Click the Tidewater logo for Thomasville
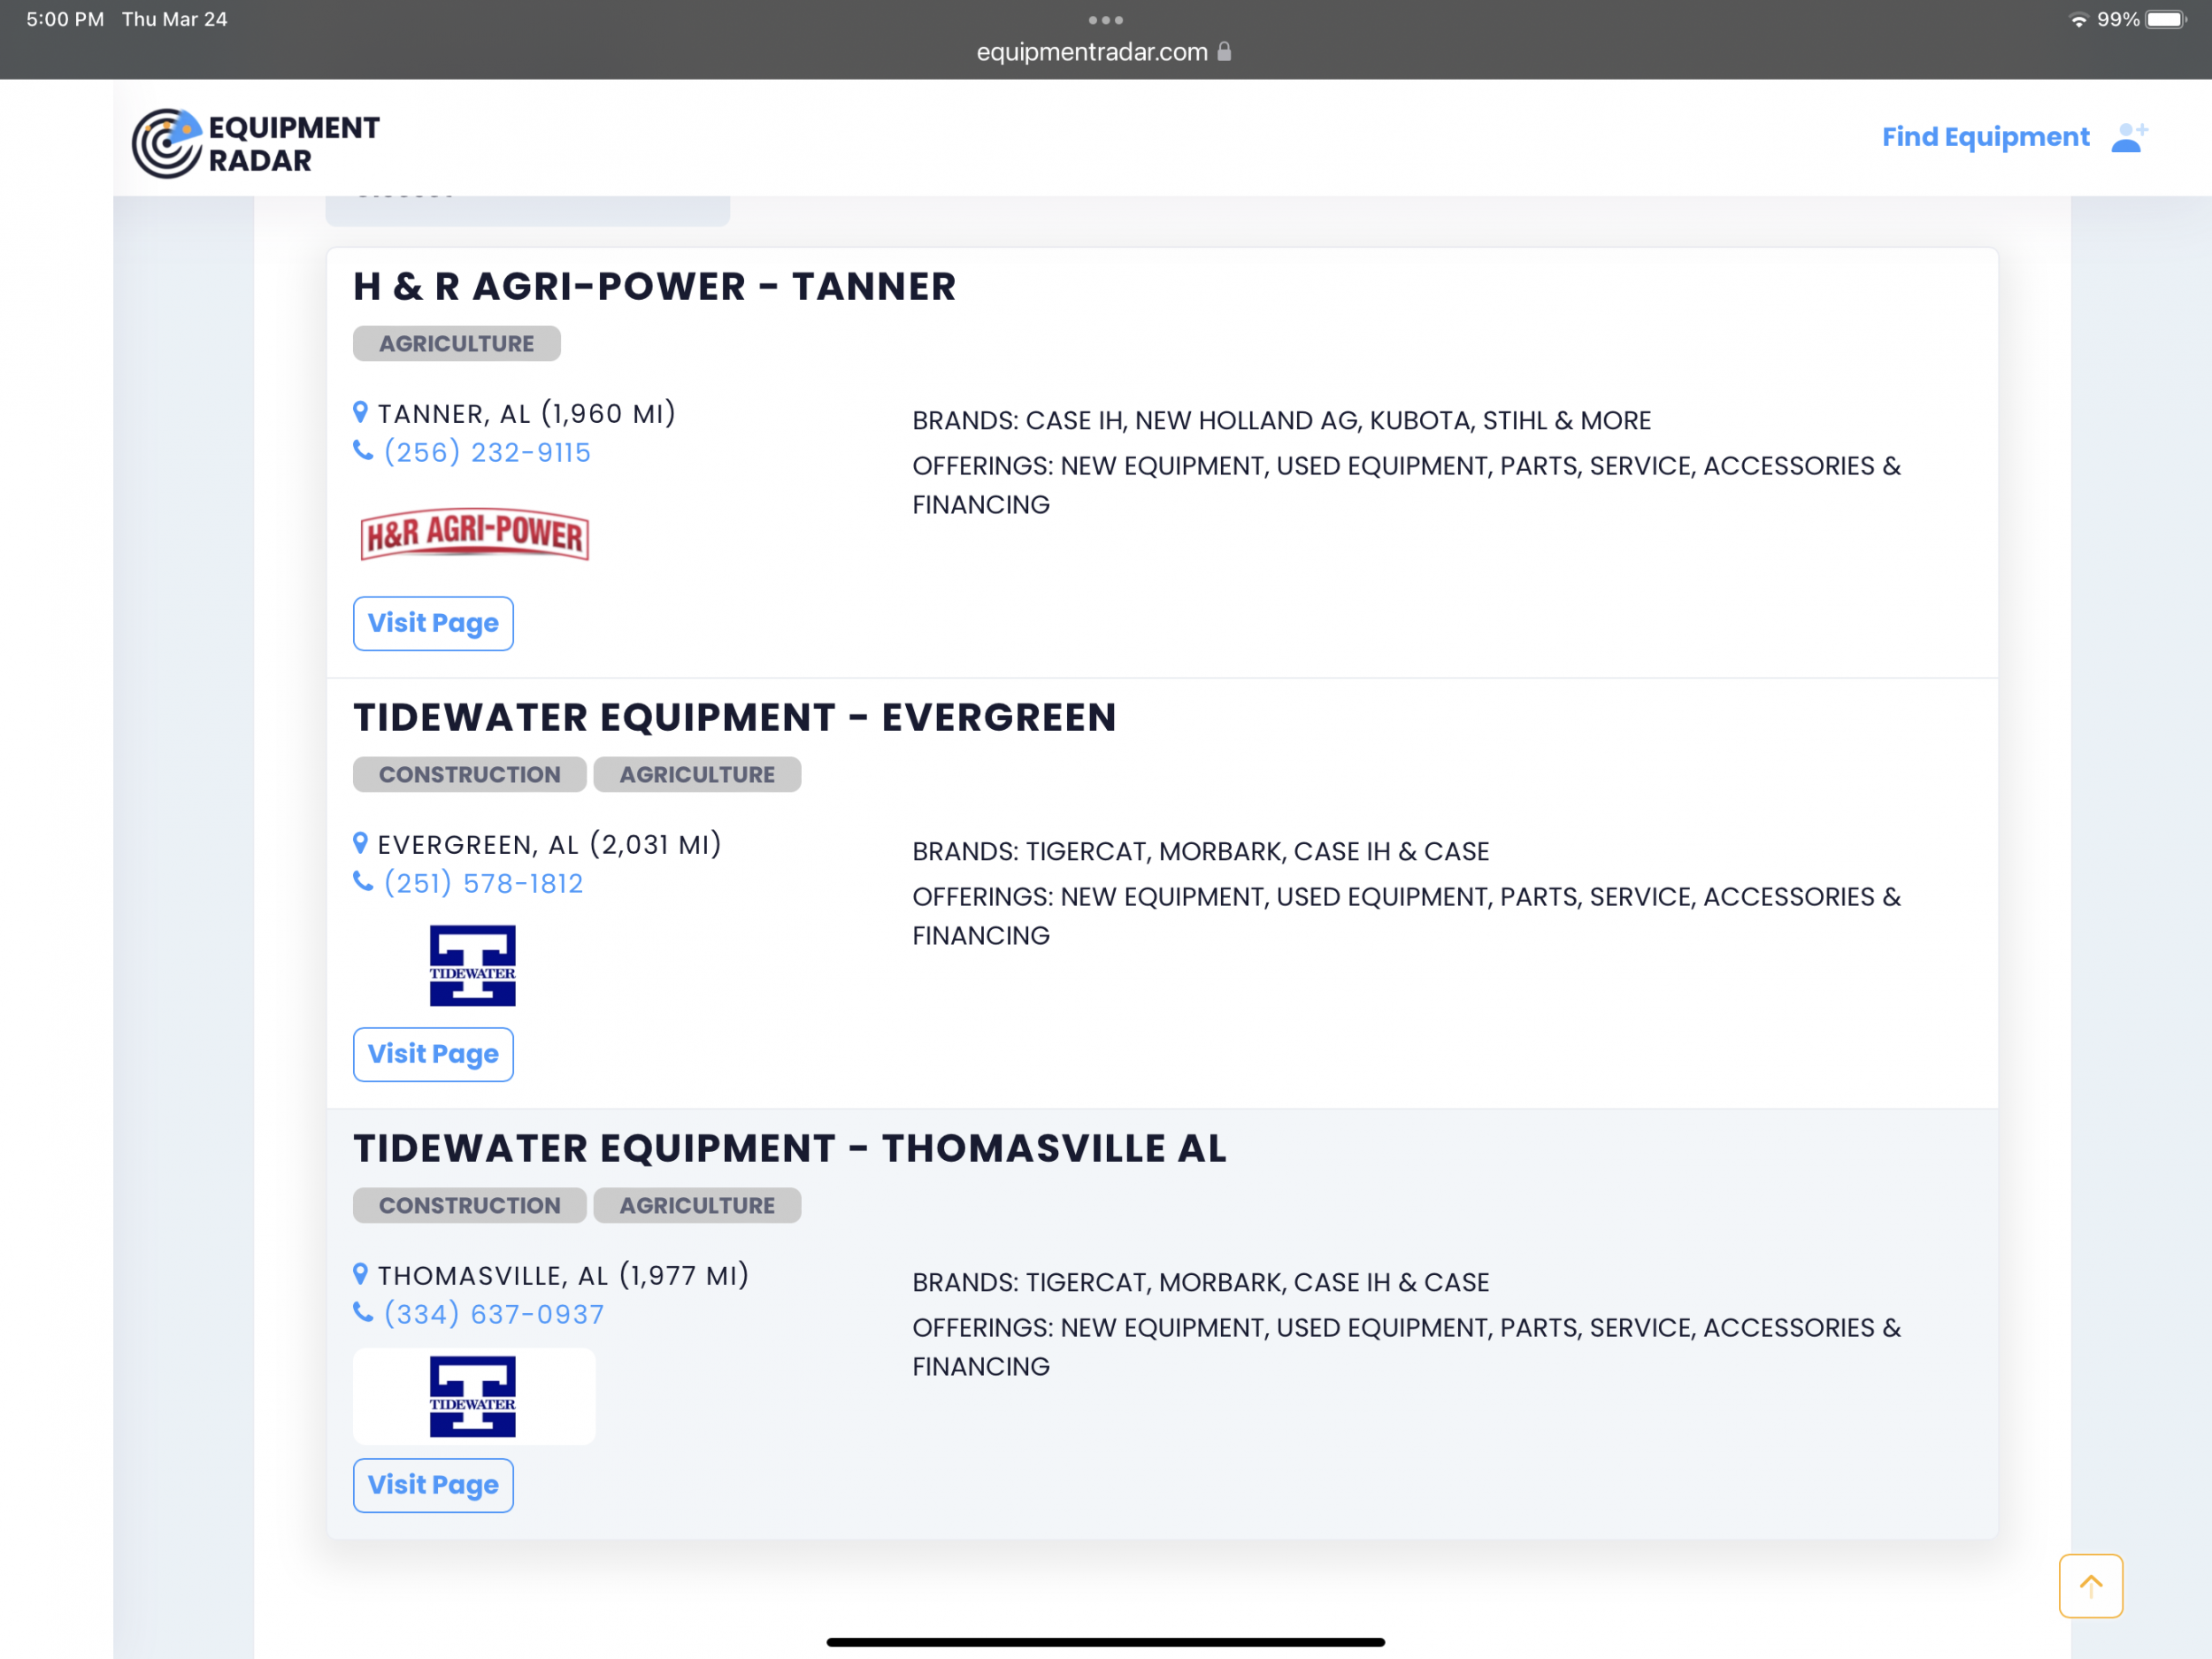 pos(472,1396)
